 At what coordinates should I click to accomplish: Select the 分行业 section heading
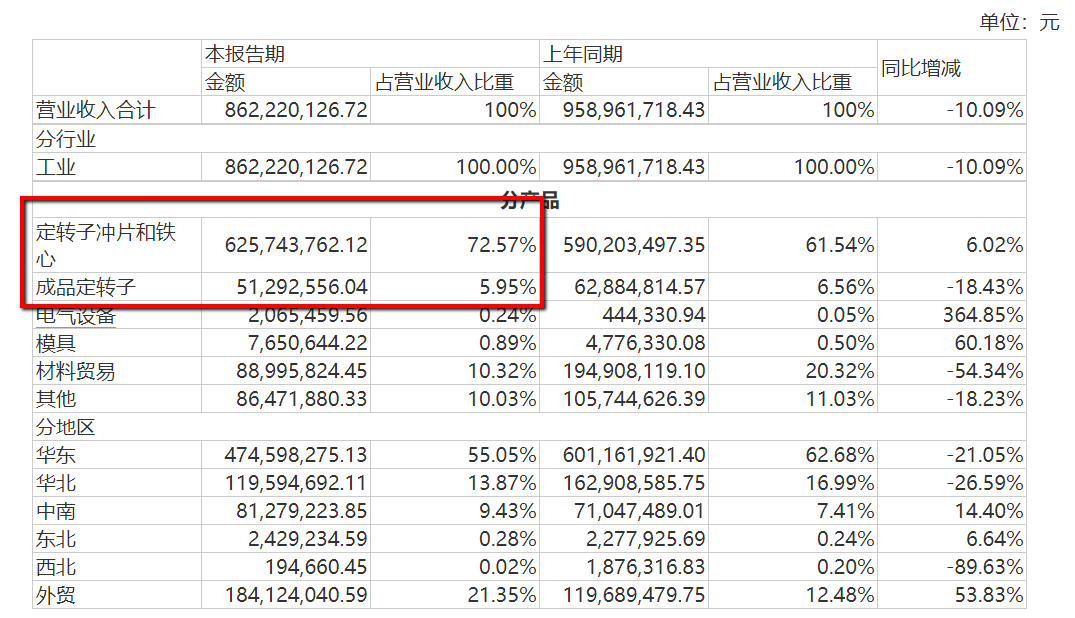coord(66,139)
